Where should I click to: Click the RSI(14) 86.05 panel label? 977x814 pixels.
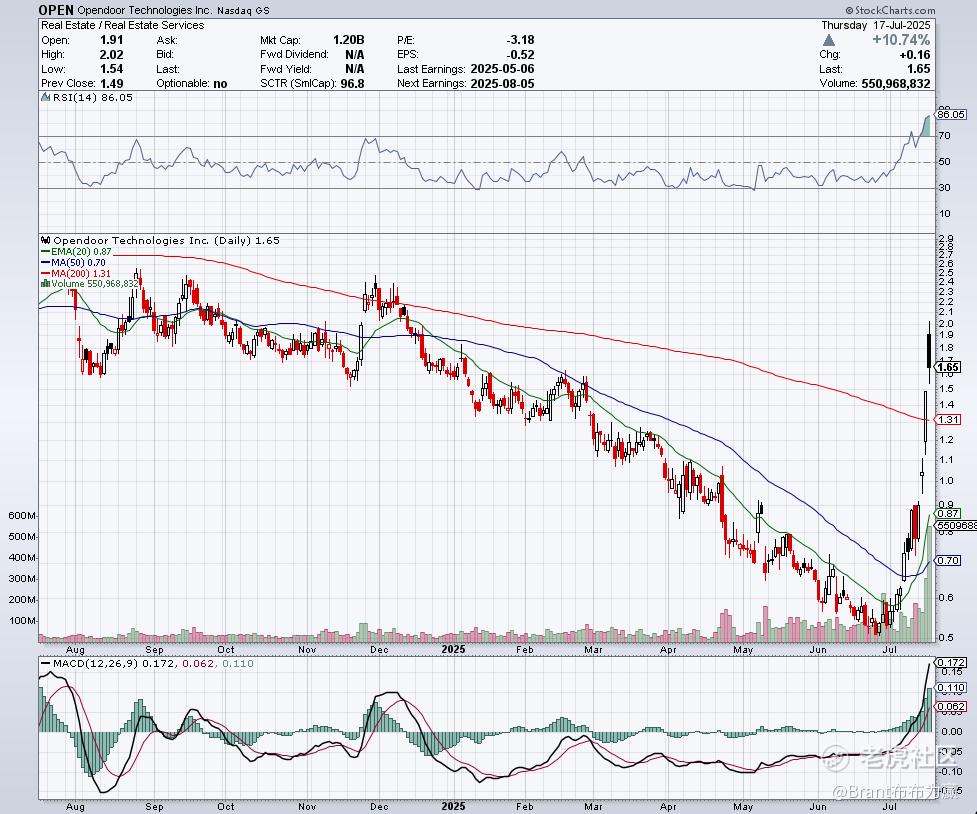93,97
